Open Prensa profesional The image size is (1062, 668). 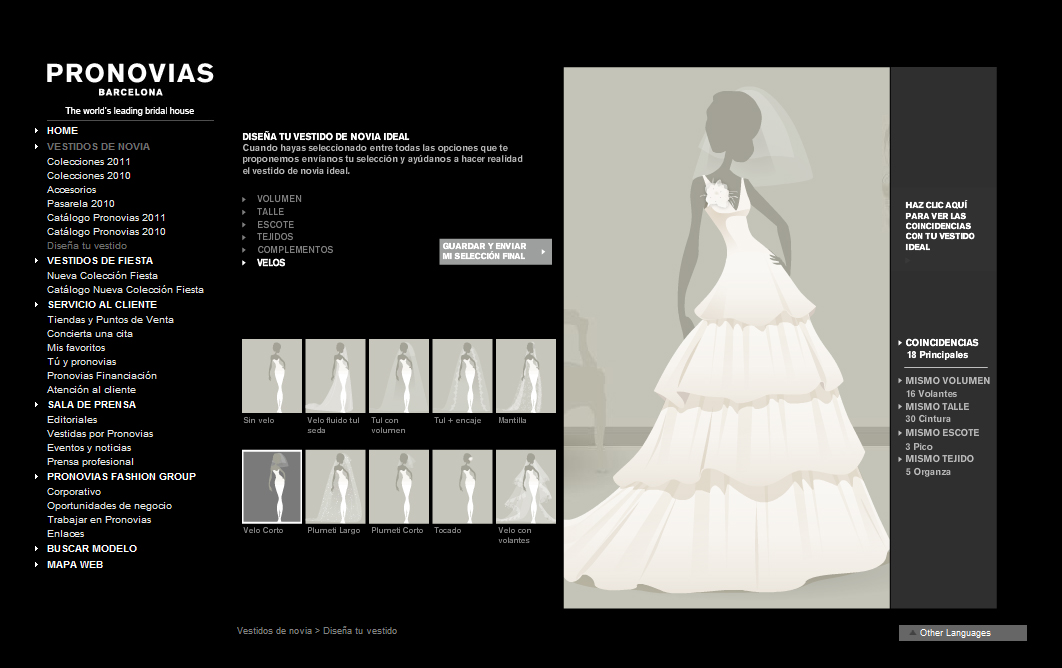90,461
